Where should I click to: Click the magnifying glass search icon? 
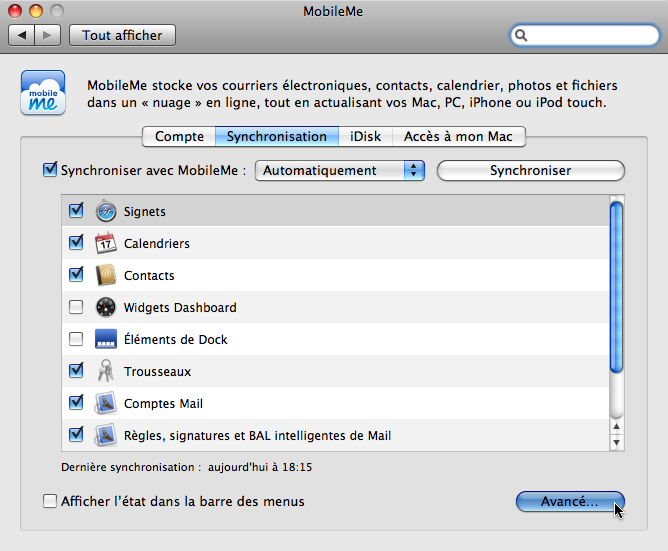pos(521,35)
